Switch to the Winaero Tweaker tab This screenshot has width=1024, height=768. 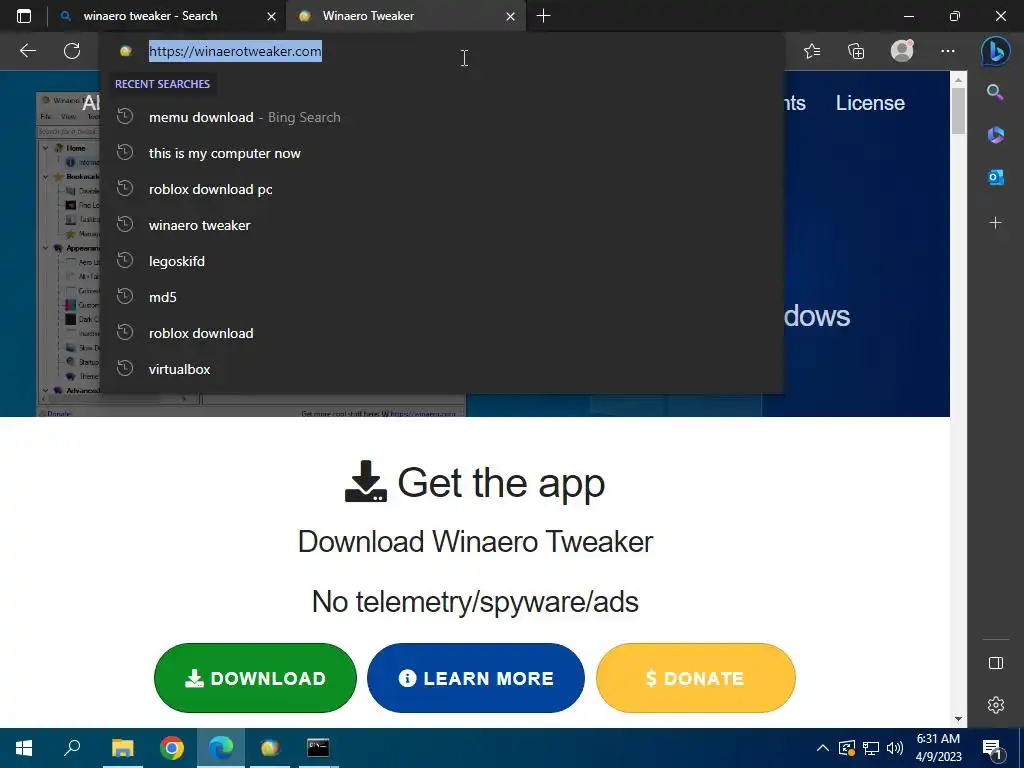[405, 16]
